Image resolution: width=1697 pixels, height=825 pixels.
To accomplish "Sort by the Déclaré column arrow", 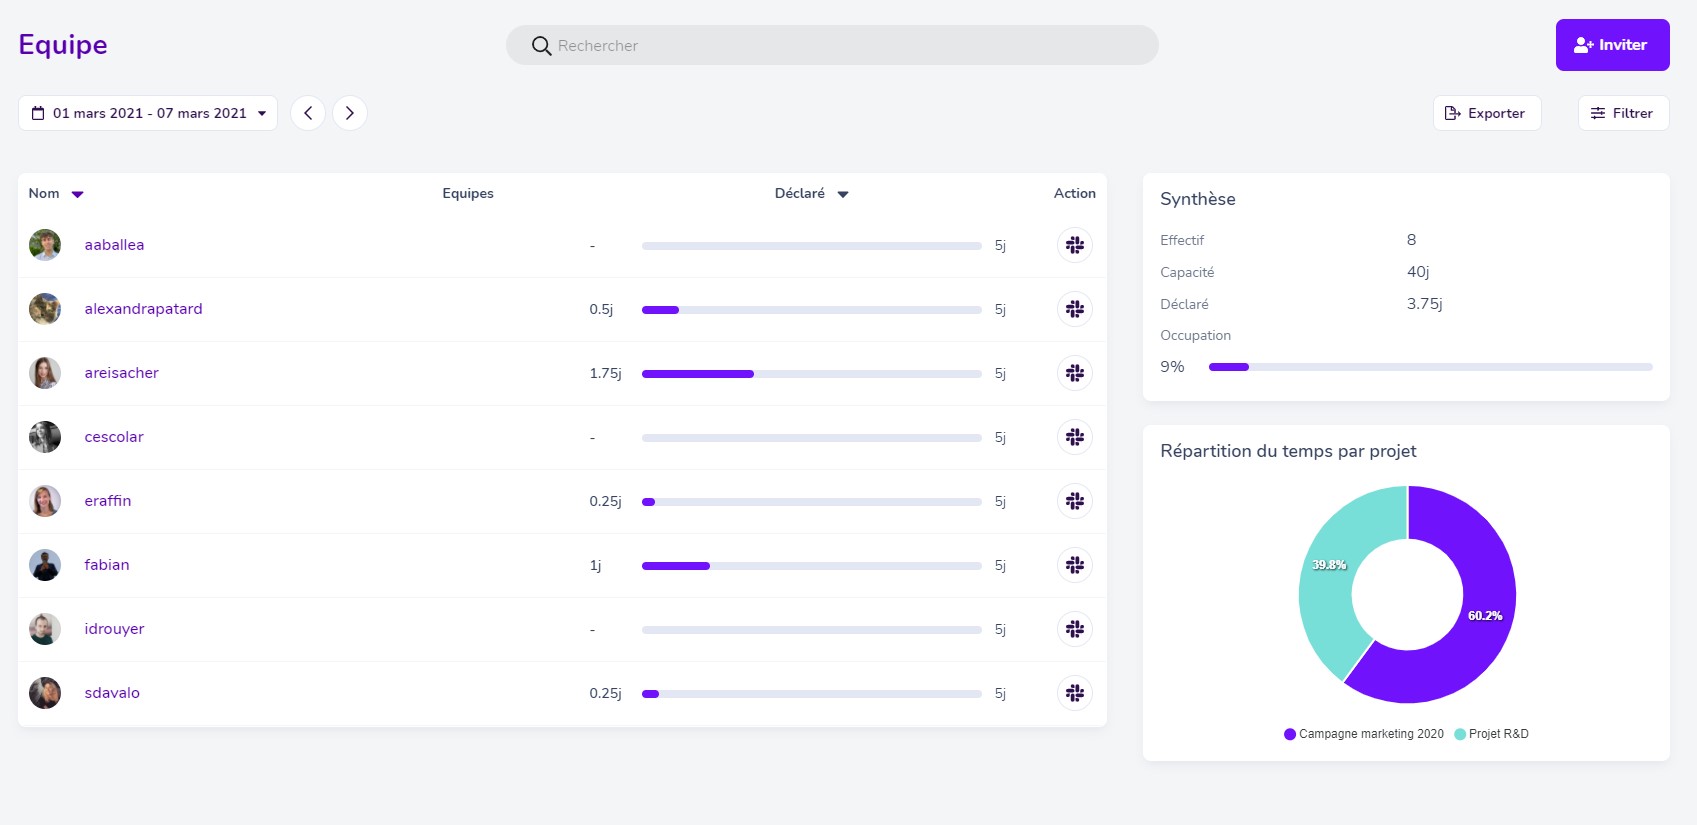I will click(x=842, y=194).
